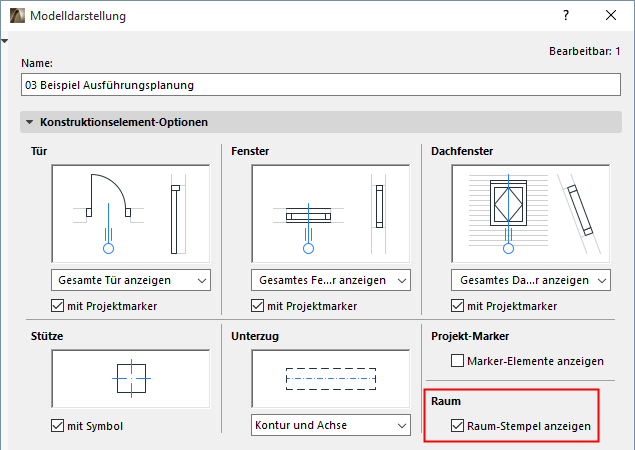Disable 'mit Symbol' for Stütze
Screen dimensions: 635x450
[x=58, y=427]
